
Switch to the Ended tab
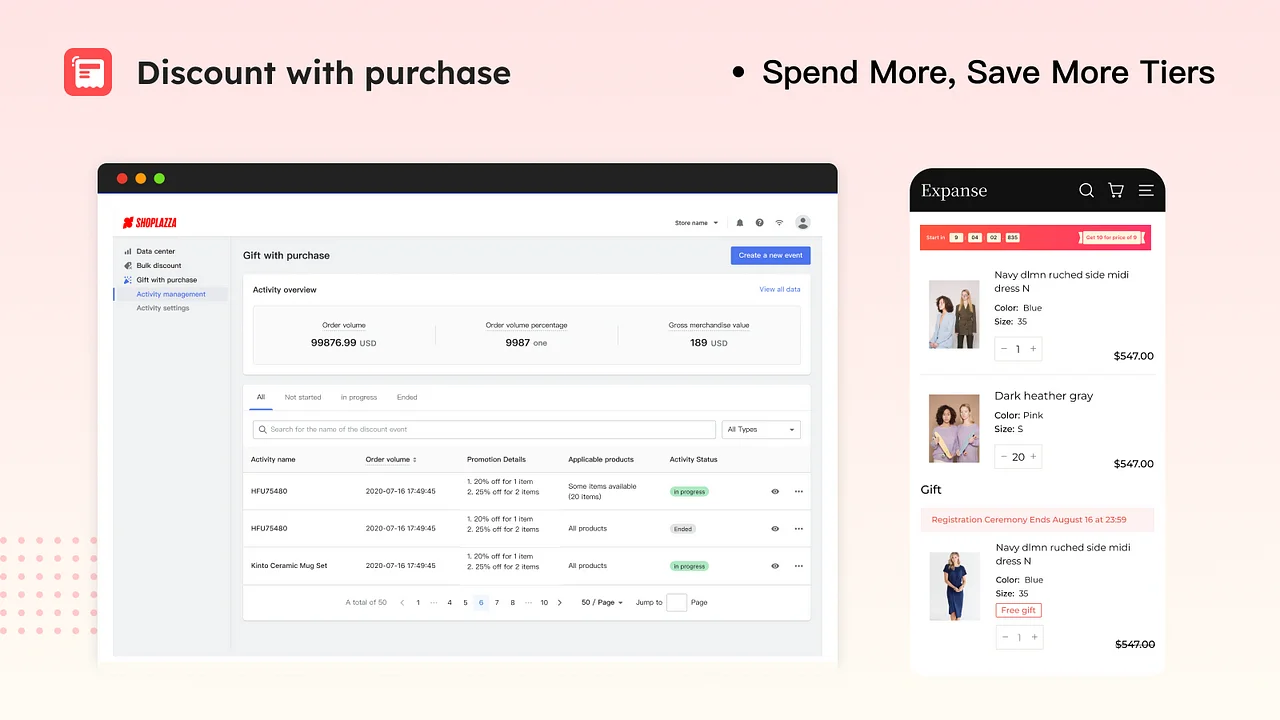click(407, 397)
